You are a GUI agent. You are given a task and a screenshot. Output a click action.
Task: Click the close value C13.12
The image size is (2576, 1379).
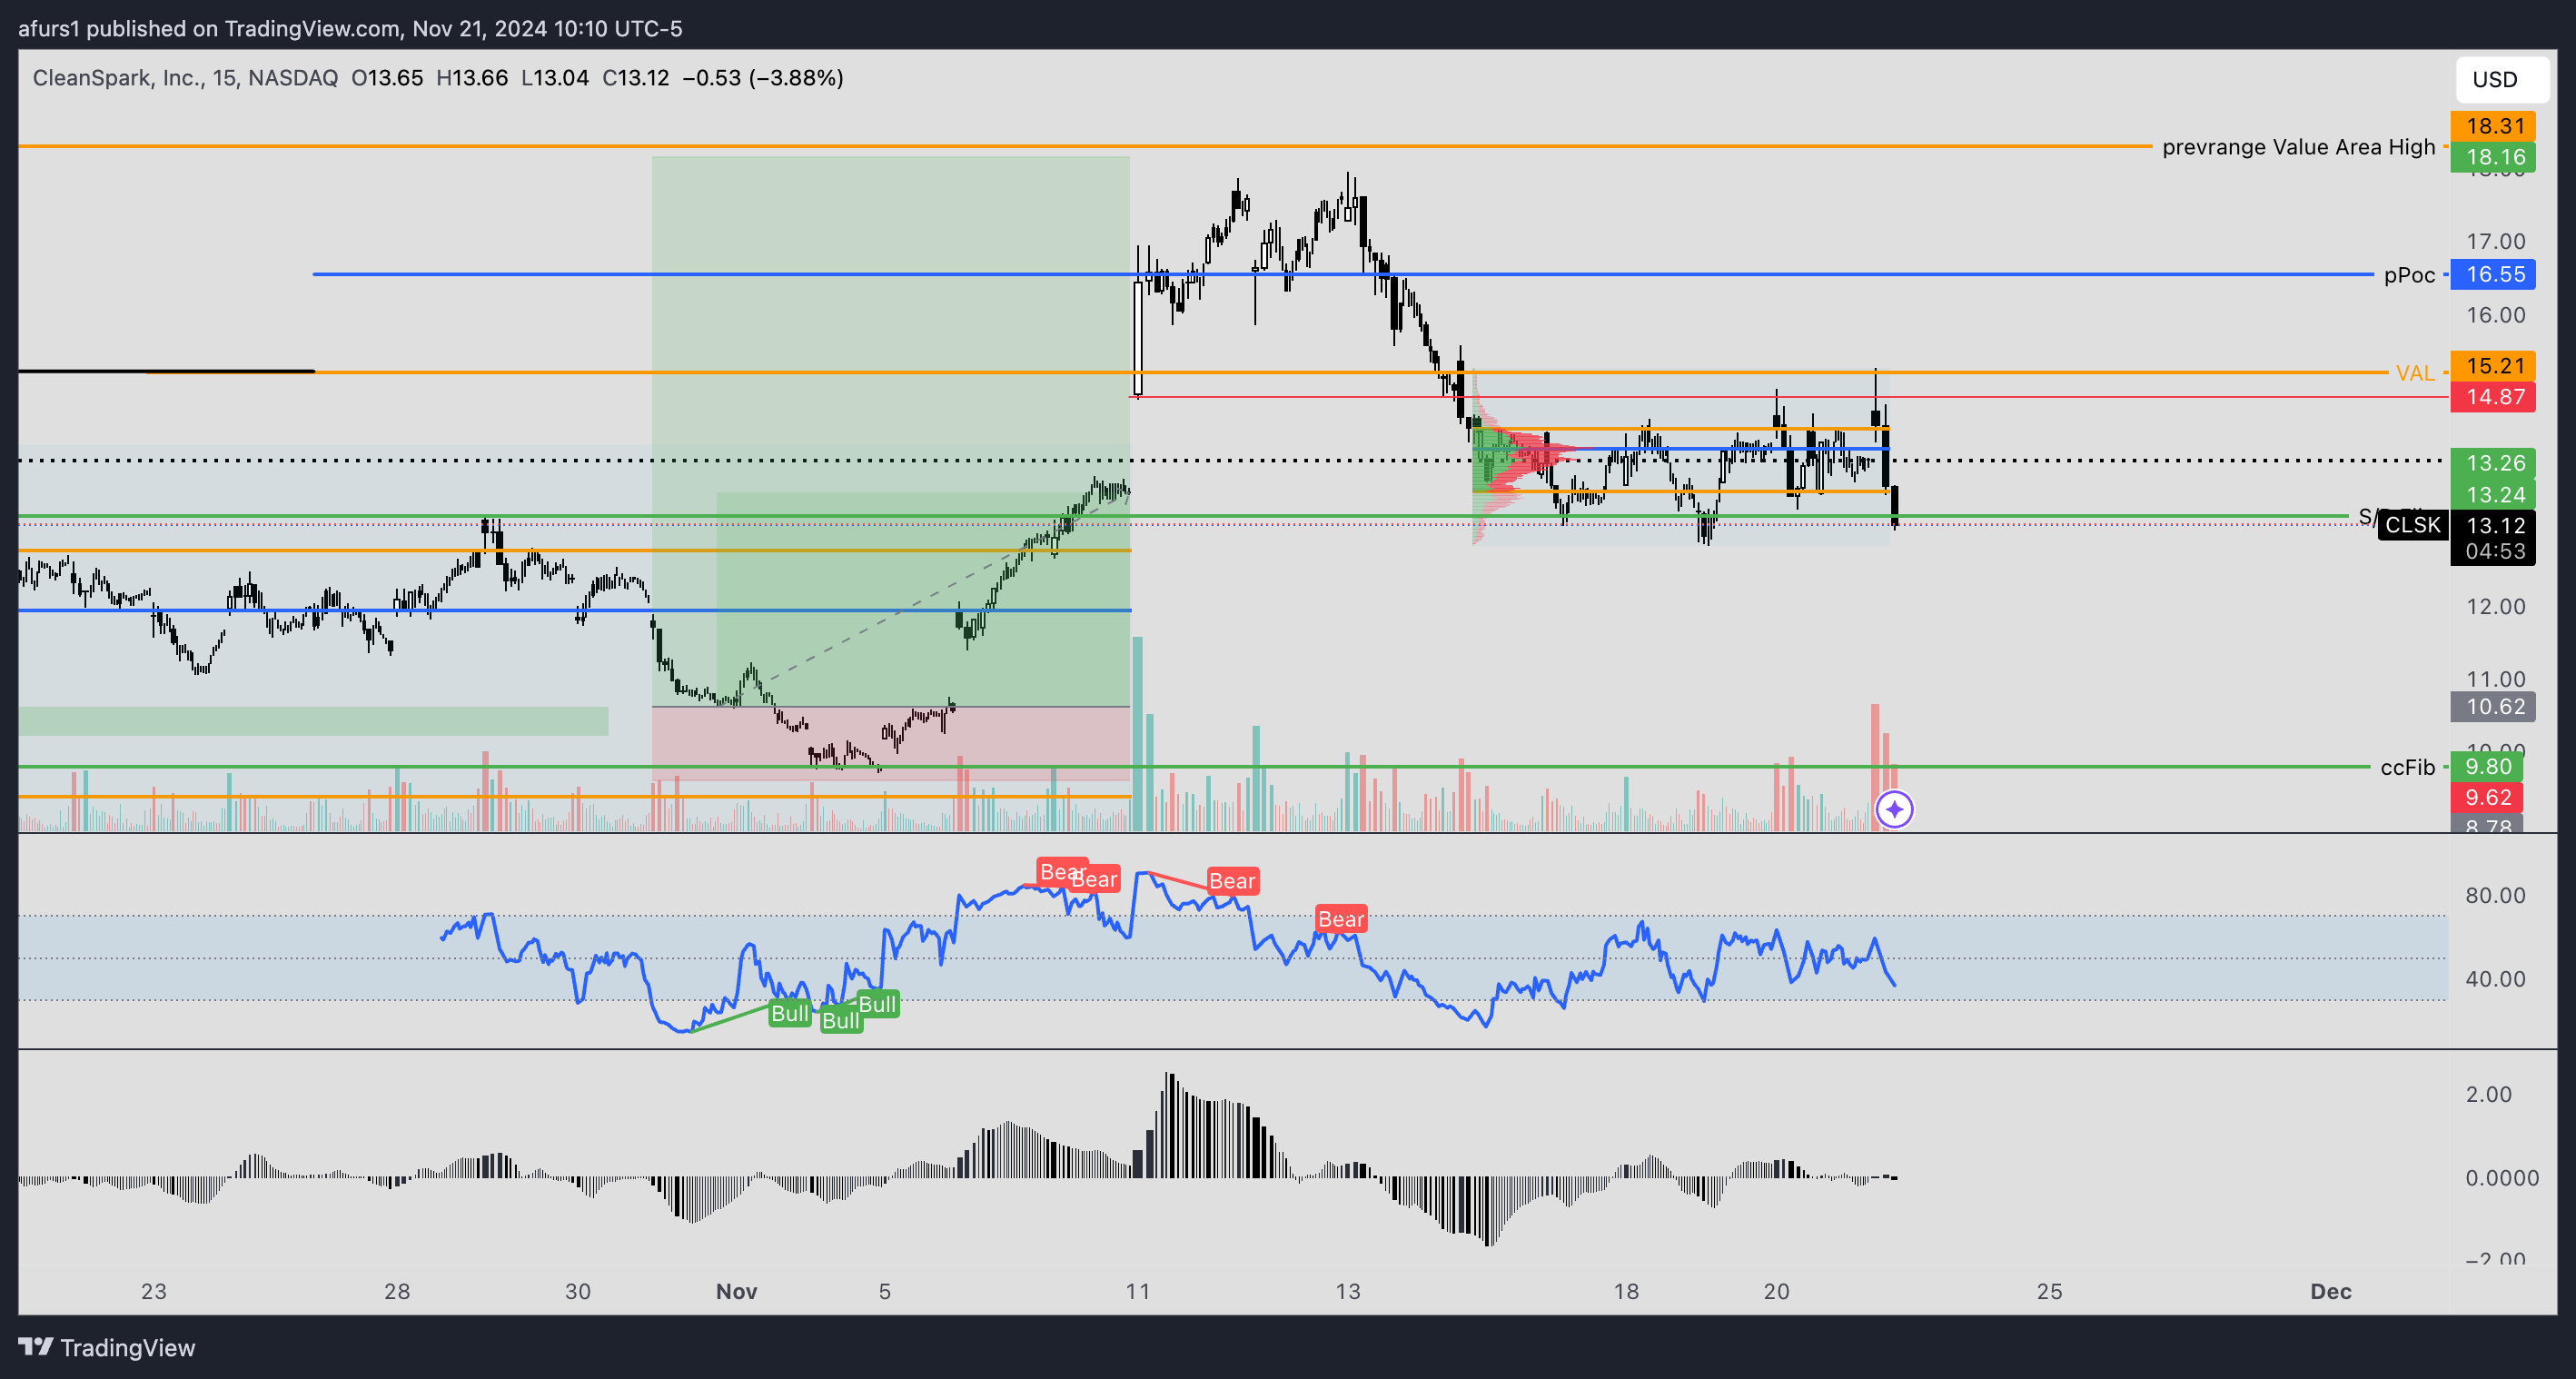click(x=636, y=78)
